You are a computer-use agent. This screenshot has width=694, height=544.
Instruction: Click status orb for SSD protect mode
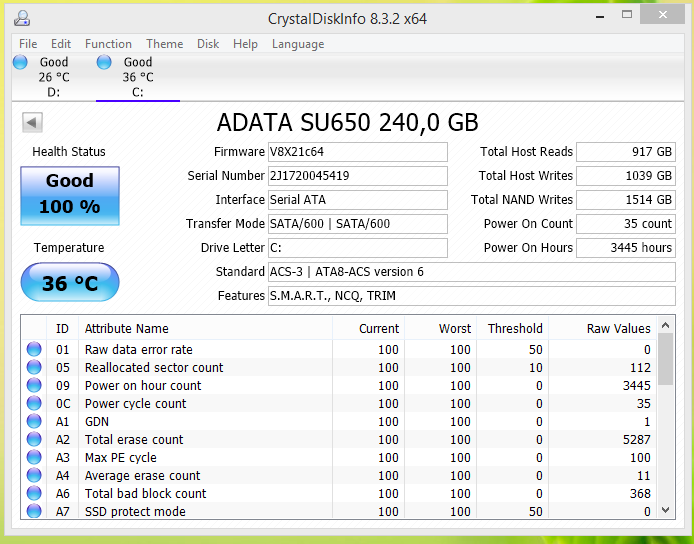(34, 511)
